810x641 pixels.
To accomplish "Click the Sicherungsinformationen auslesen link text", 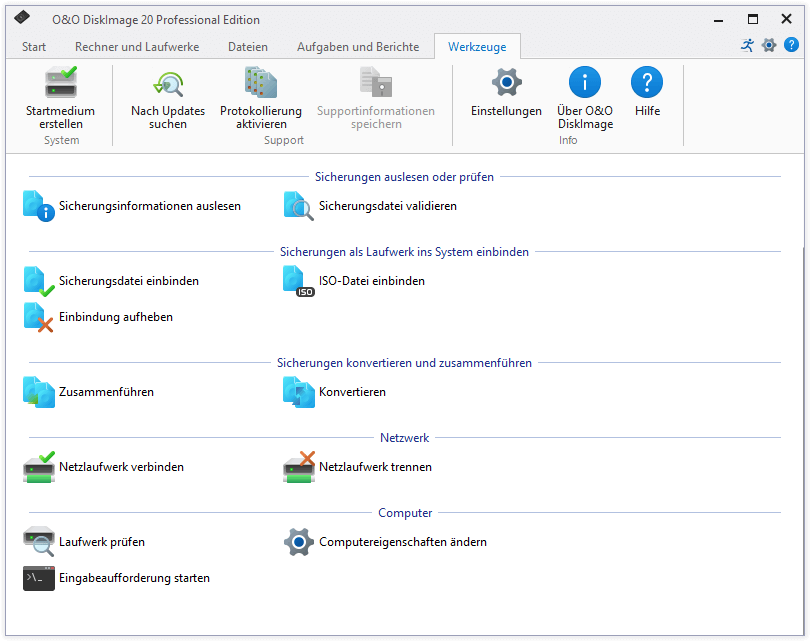I will click(x=150, y=206).
